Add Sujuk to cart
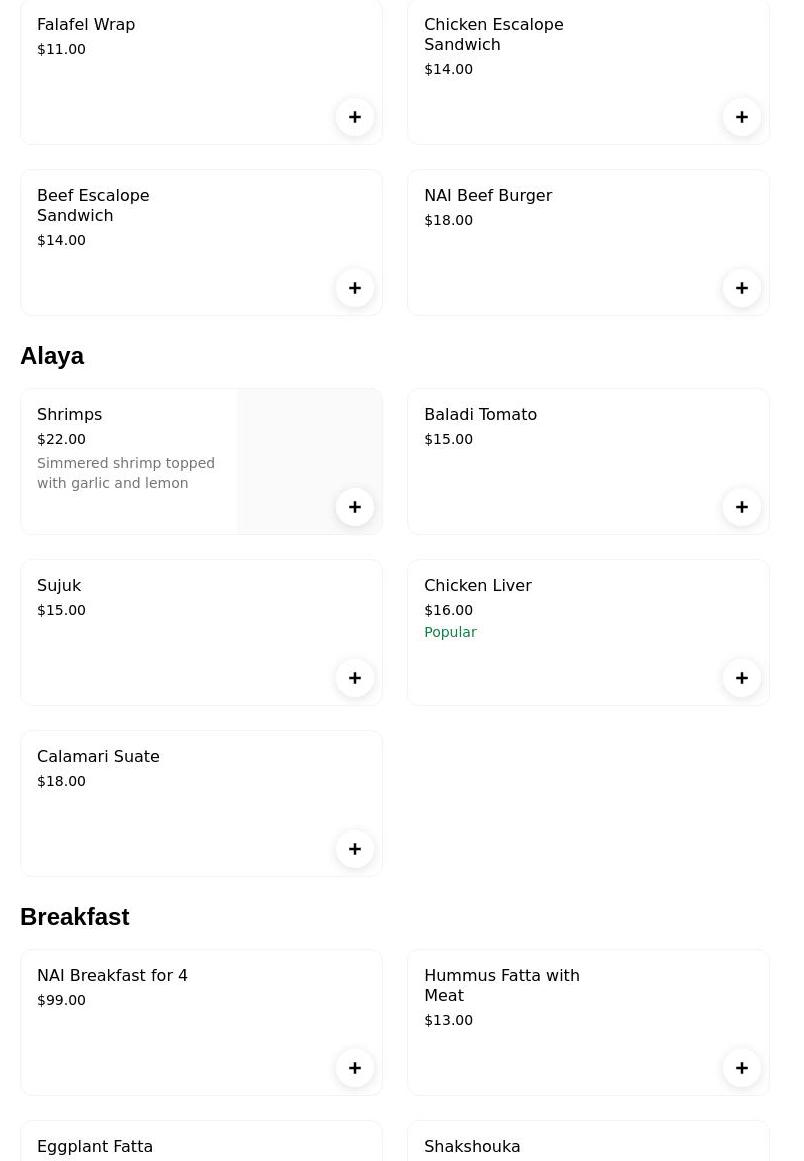 355,678
